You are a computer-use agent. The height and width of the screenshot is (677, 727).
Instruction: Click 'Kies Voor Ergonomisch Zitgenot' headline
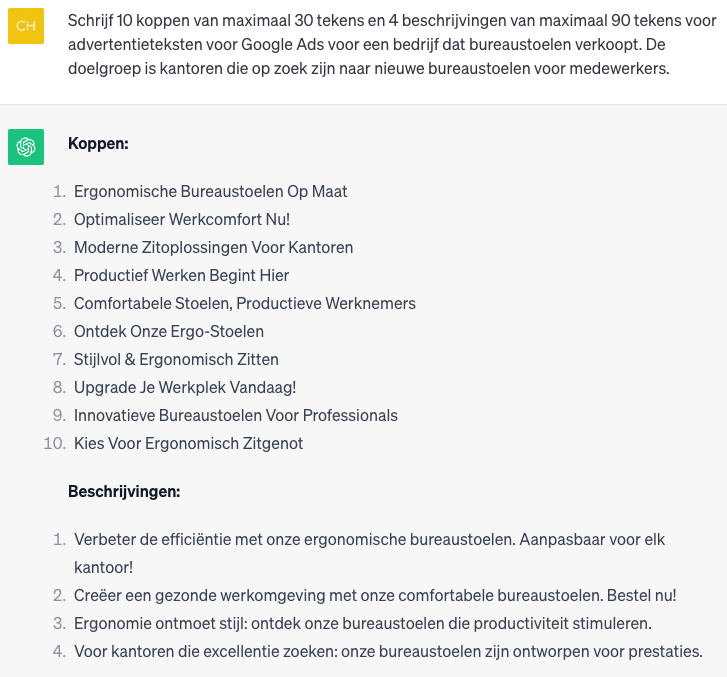189,443
